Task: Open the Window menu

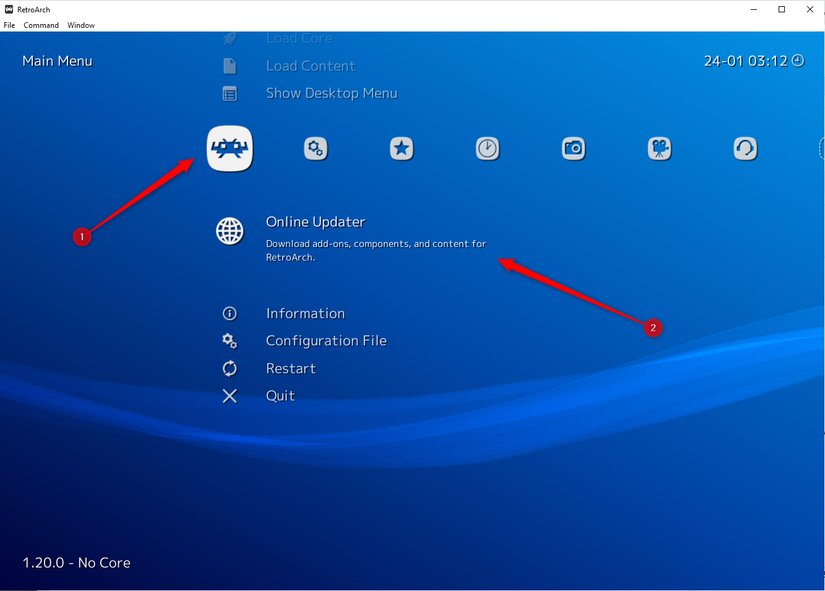Action: coord(81,25)
